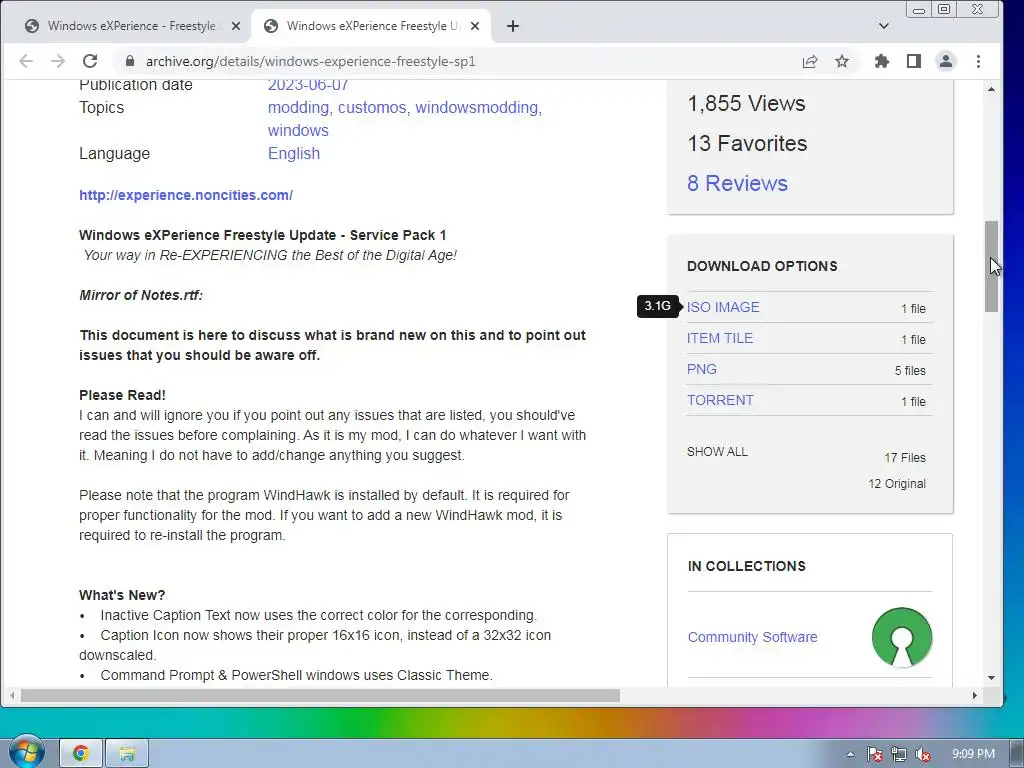View site security lock information

click(130, 61)
